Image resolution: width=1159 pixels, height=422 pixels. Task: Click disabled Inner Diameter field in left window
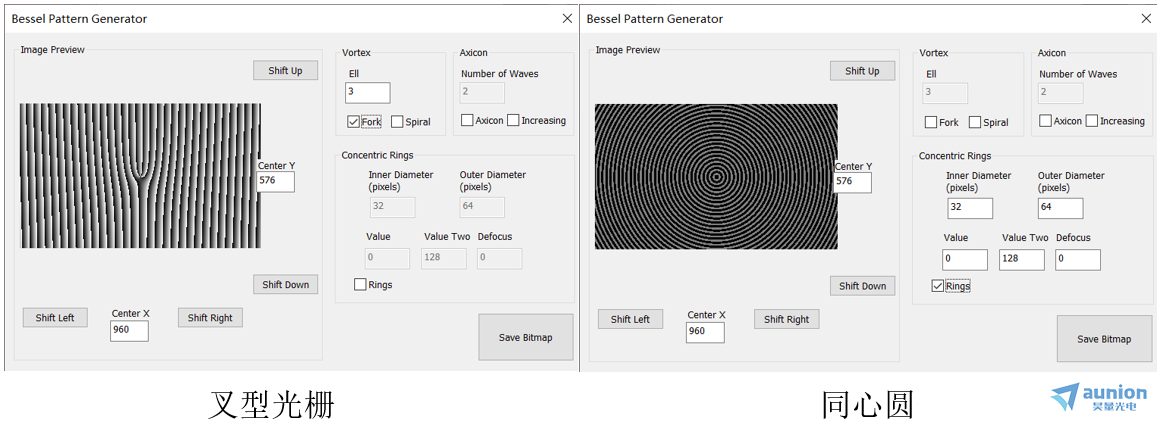point(392,207)
